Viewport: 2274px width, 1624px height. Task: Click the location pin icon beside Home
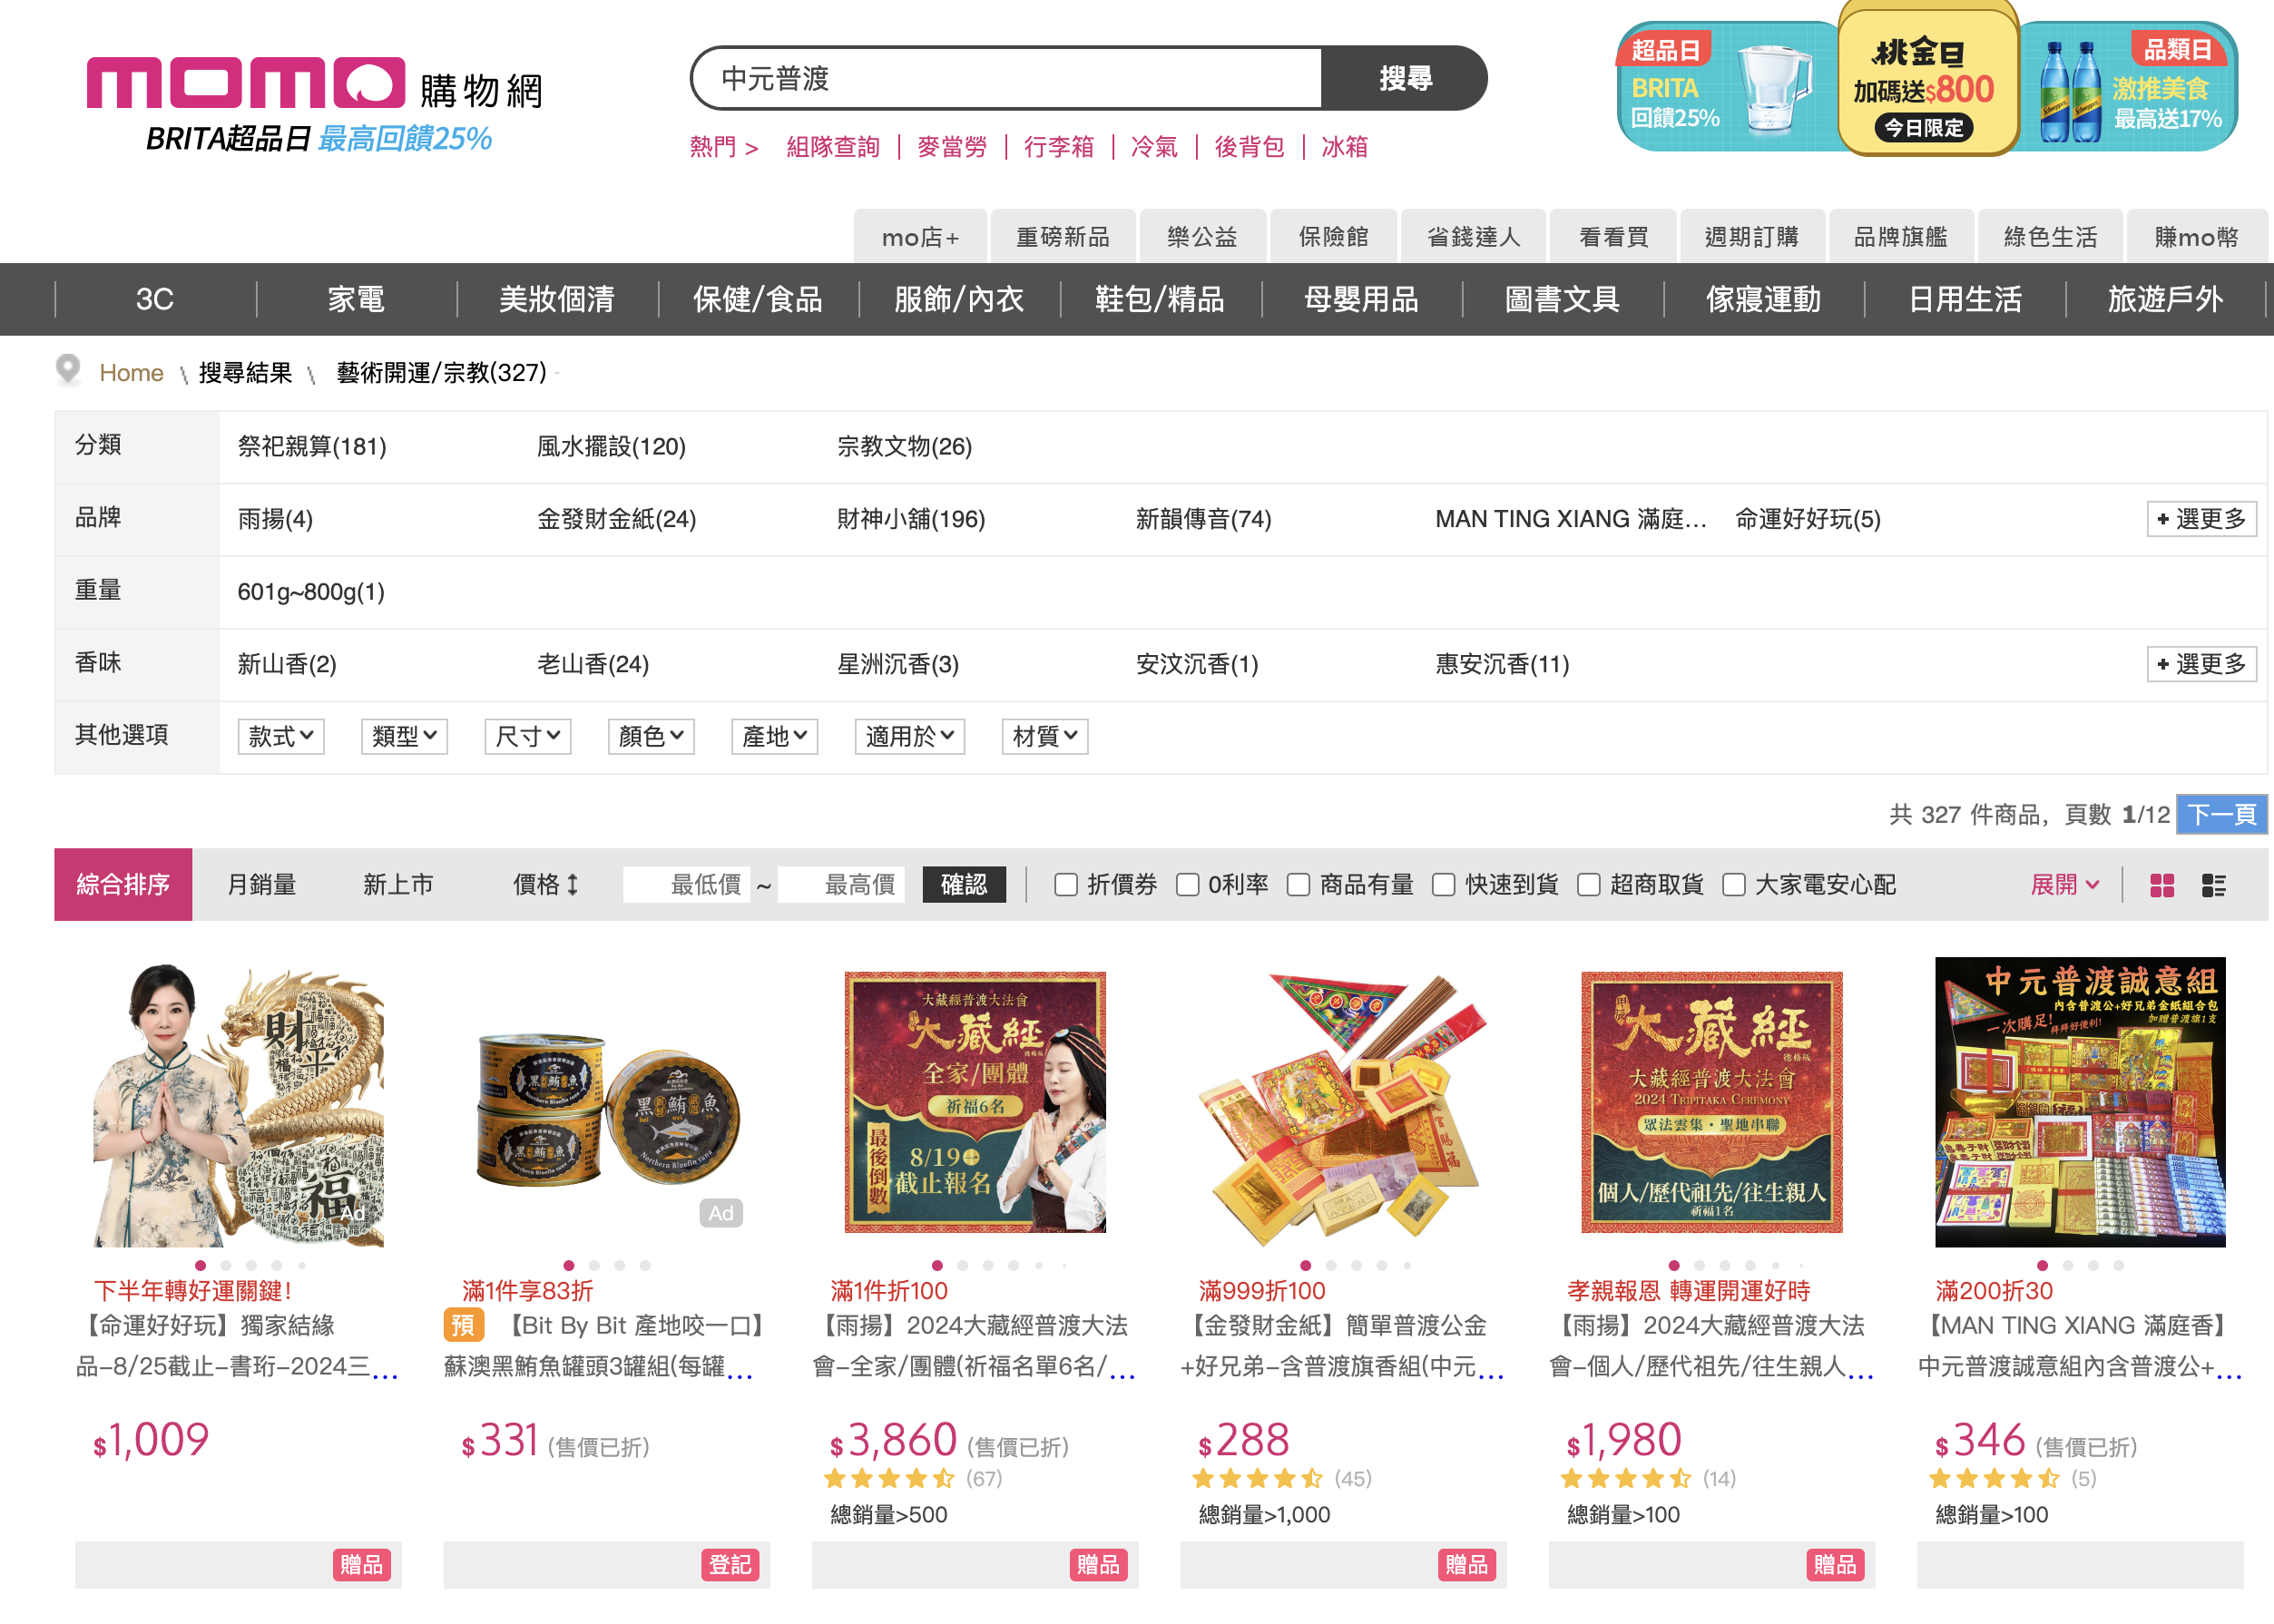[x=68, y=370]
